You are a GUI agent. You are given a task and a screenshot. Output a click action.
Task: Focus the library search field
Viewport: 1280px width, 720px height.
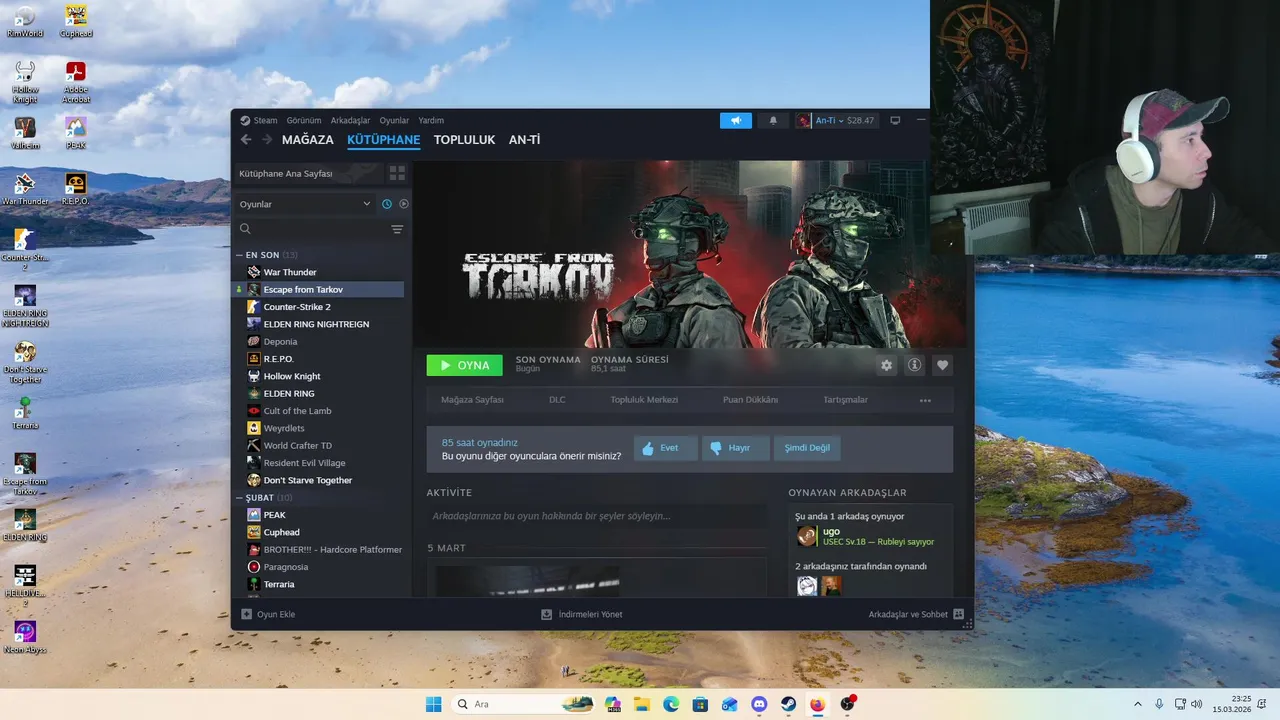coord(310,229)
